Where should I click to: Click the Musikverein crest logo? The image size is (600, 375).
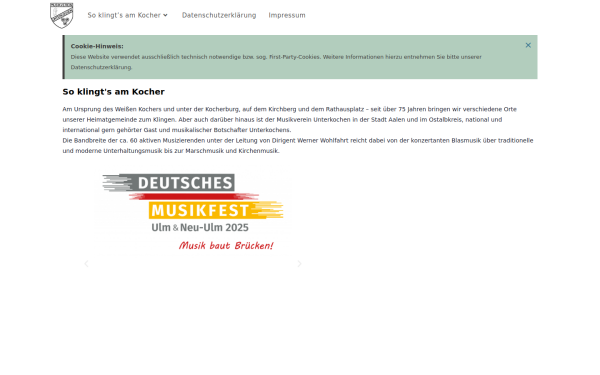pos(62,16)
